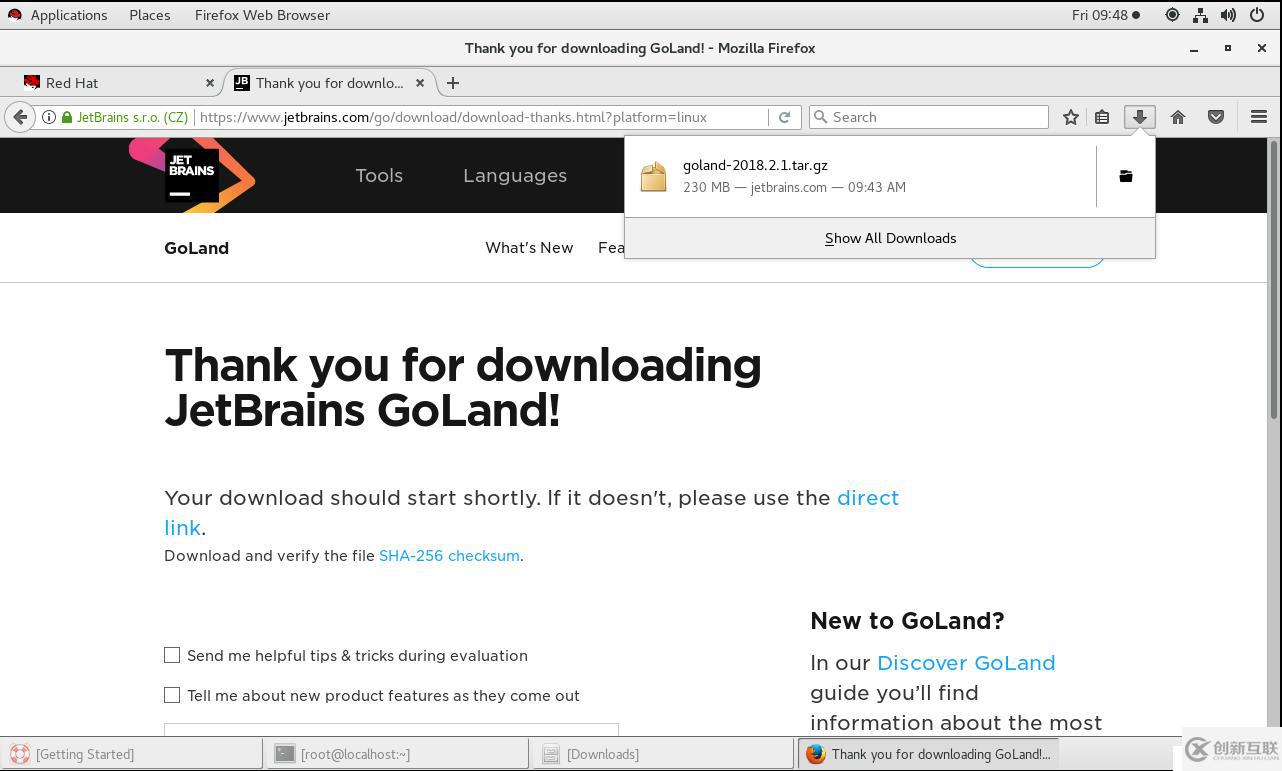
Task: Click the power icon in top bar
Action: point(1257,15)
